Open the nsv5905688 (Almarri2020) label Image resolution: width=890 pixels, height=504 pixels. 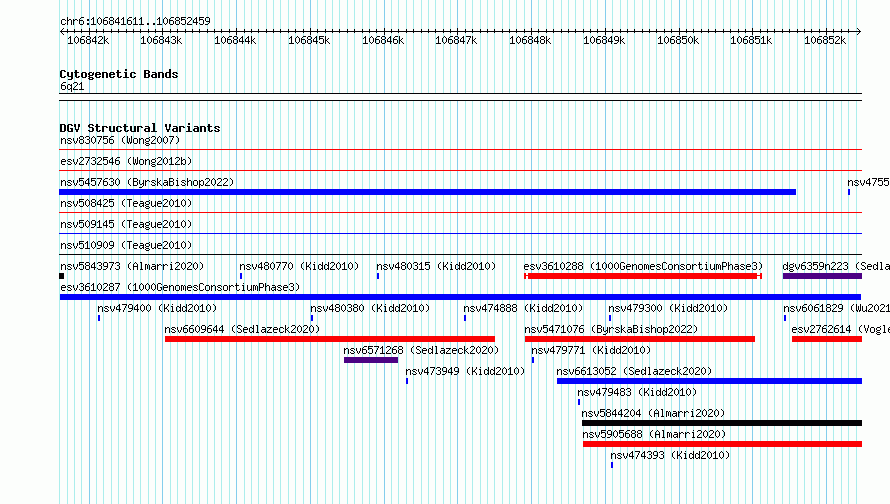tap(654, 434)
